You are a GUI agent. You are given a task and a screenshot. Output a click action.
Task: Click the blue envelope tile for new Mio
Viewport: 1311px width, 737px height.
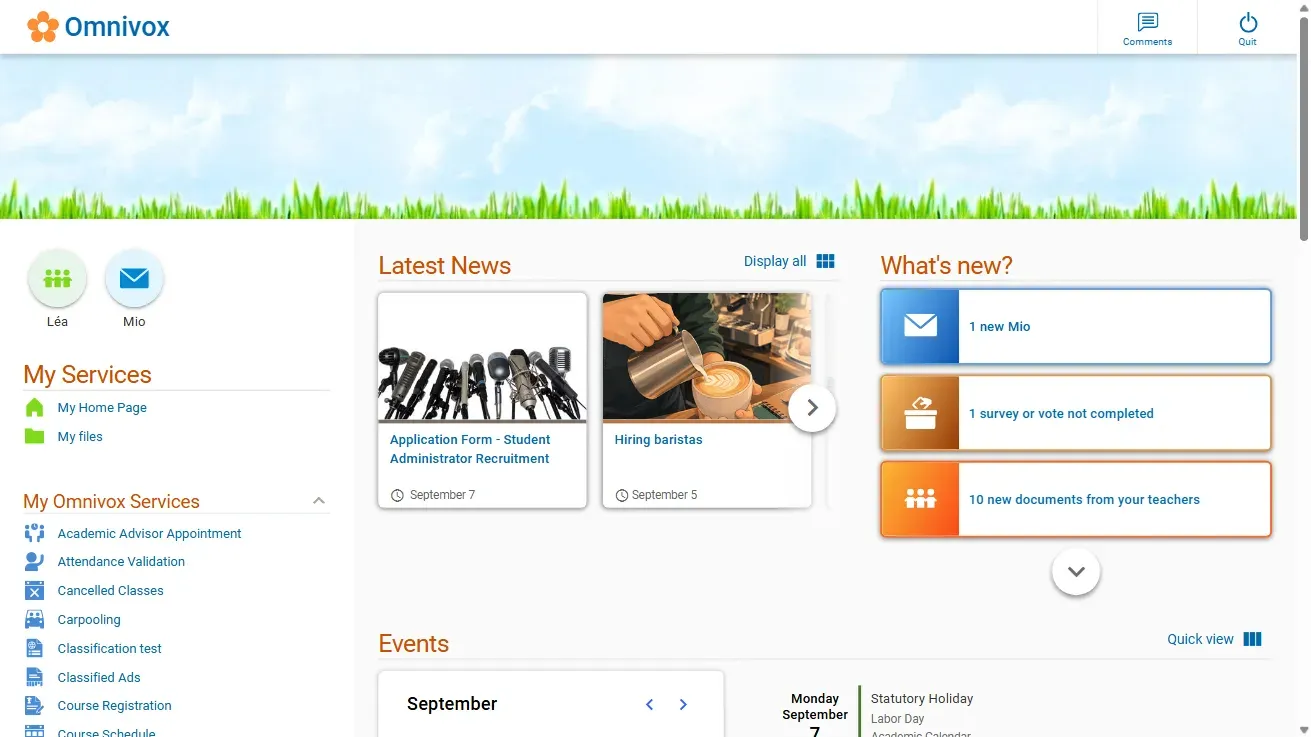920,326
